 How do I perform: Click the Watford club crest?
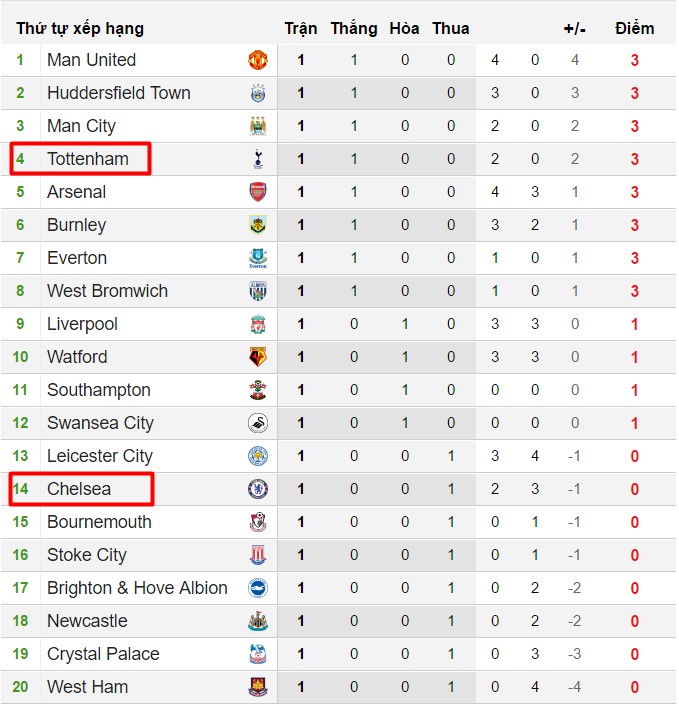[x=258, y=357]
